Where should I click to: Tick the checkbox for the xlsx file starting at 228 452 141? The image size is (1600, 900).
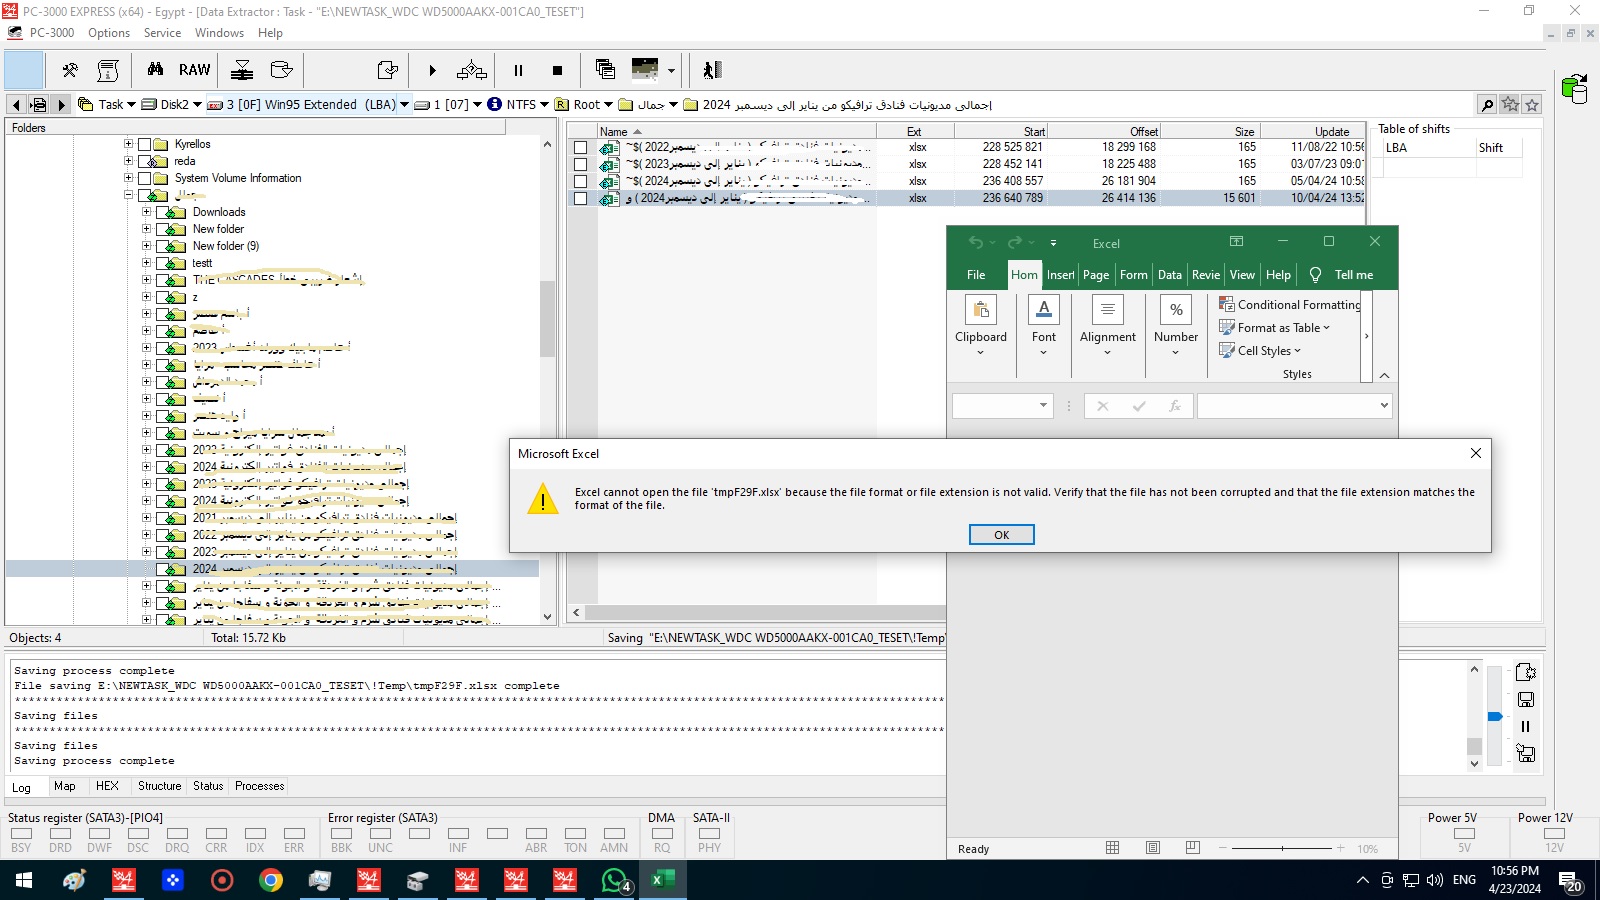click(x=580, y=164)
